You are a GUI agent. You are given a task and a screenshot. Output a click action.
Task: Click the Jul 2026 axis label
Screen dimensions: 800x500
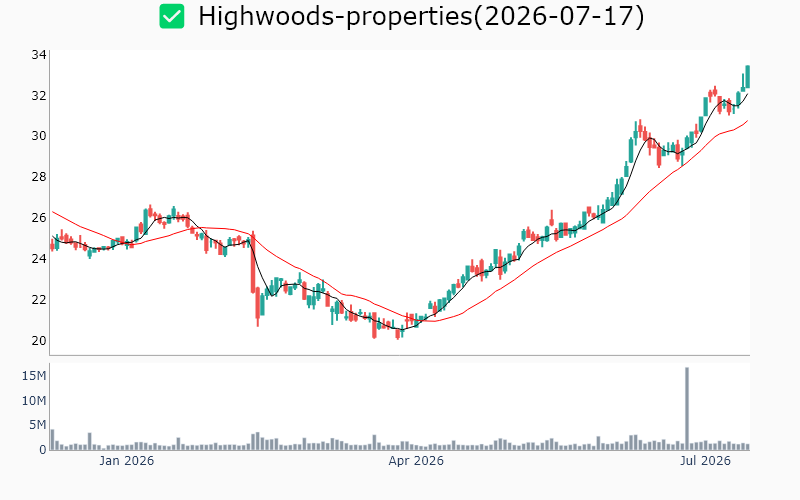[x=705, y=461]
